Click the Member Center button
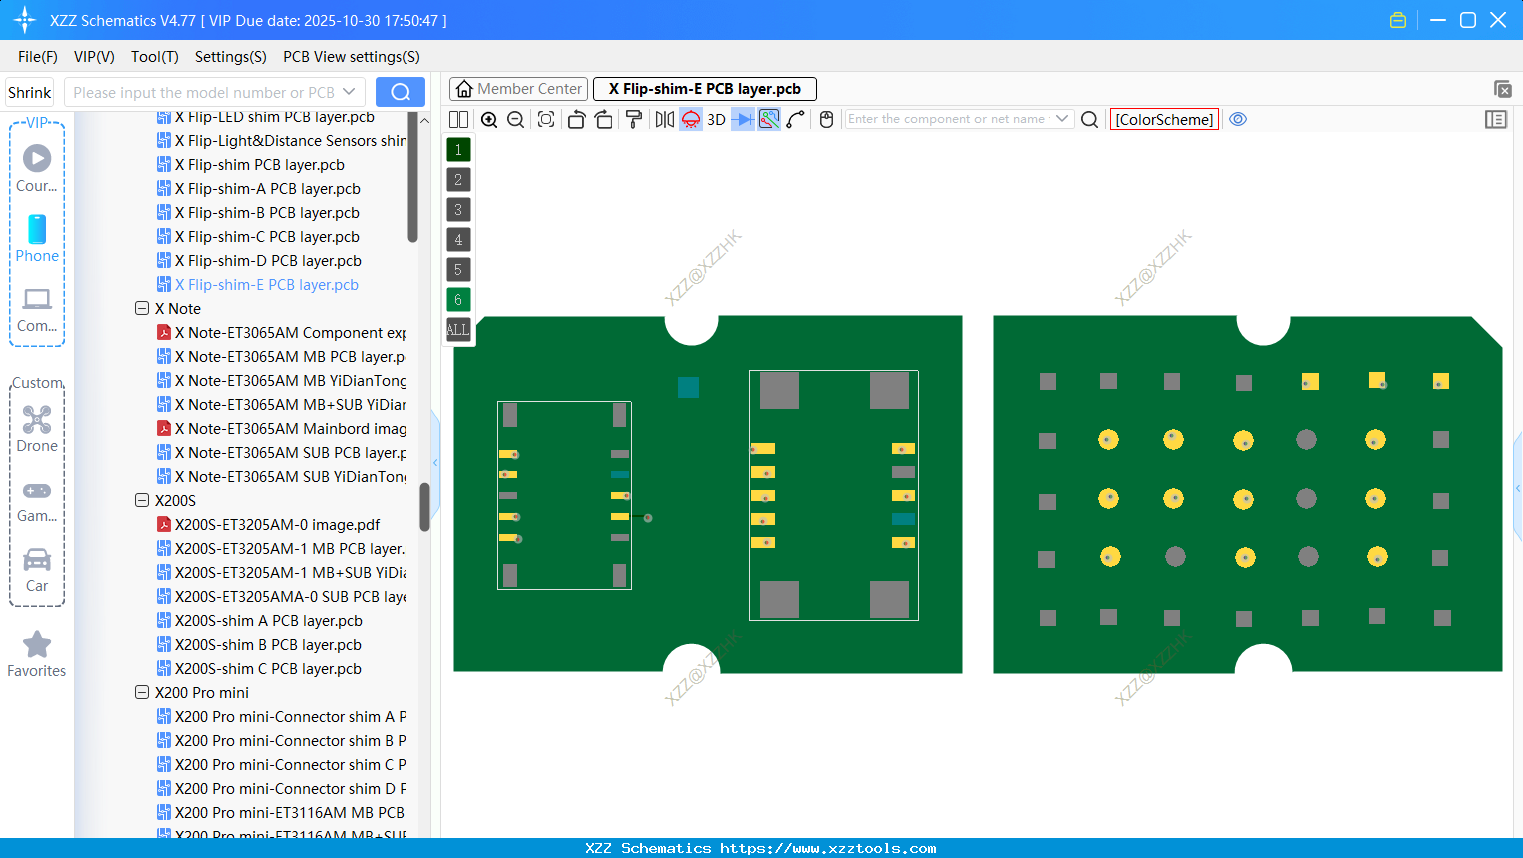Image resolution: width=1523 pixels, height=858 pixels. pos(517,89)
